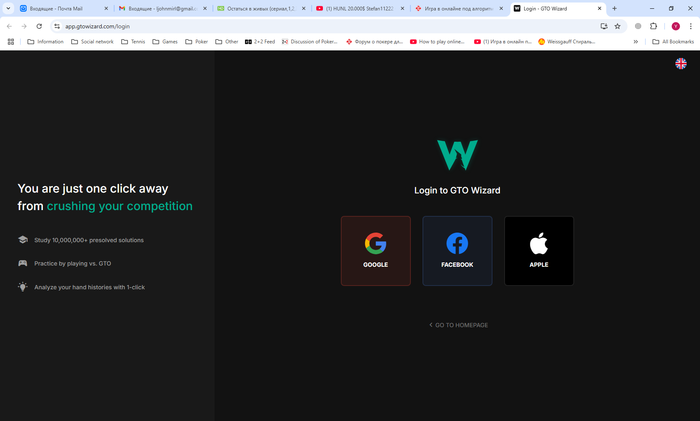
Task: Open the install app icon in address bar
Action: point(604,26)
